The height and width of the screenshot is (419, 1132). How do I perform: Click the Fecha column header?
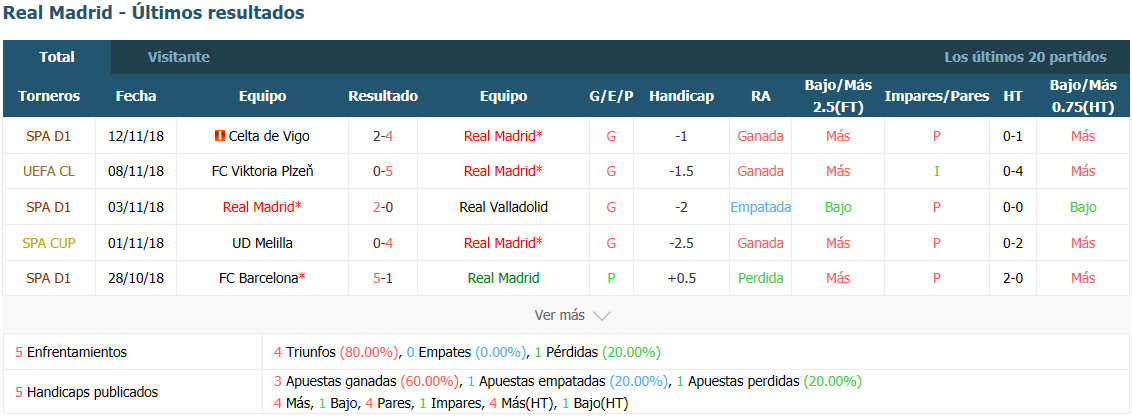click(136, 96)
